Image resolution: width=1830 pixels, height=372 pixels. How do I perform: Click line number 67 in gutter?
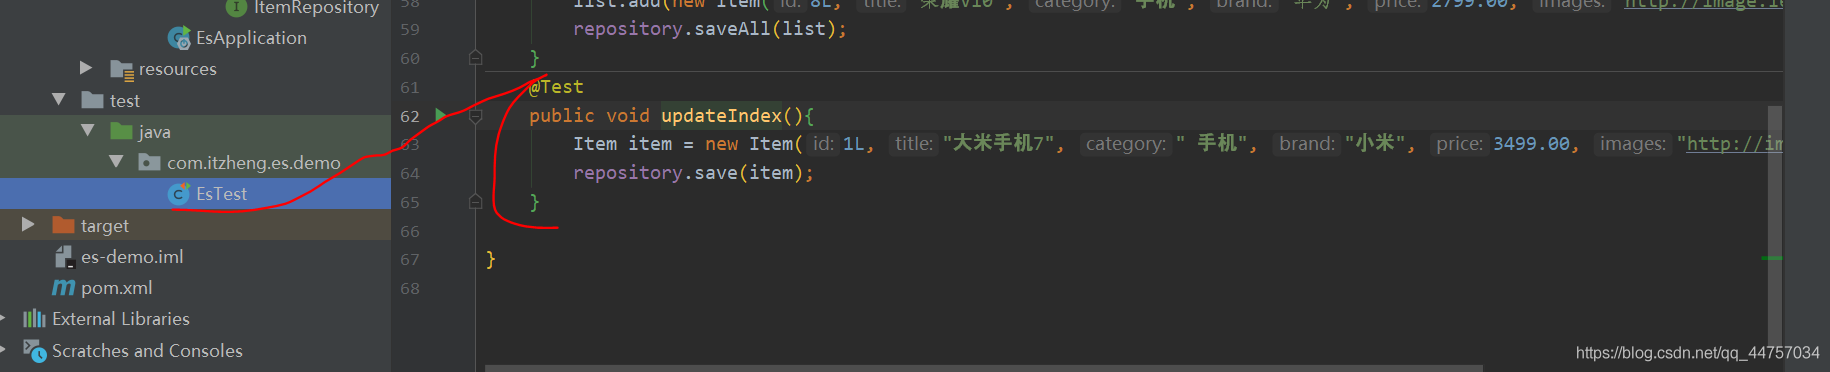(410, 260)
